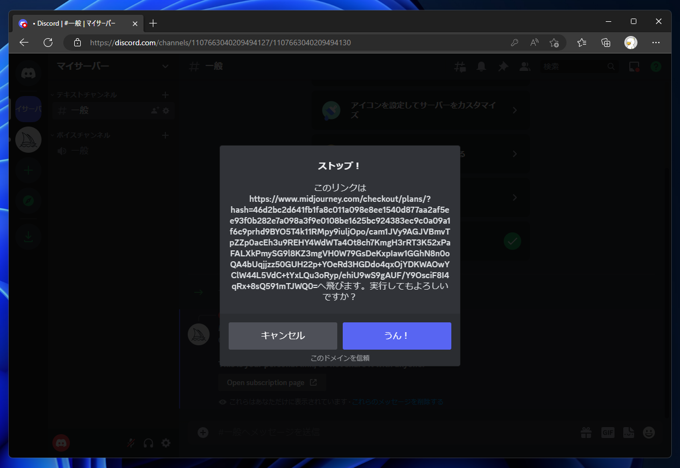This screenshot has height=468, width=680.
Task: Reload the page with refresh icon
Action: coord(48,43)
